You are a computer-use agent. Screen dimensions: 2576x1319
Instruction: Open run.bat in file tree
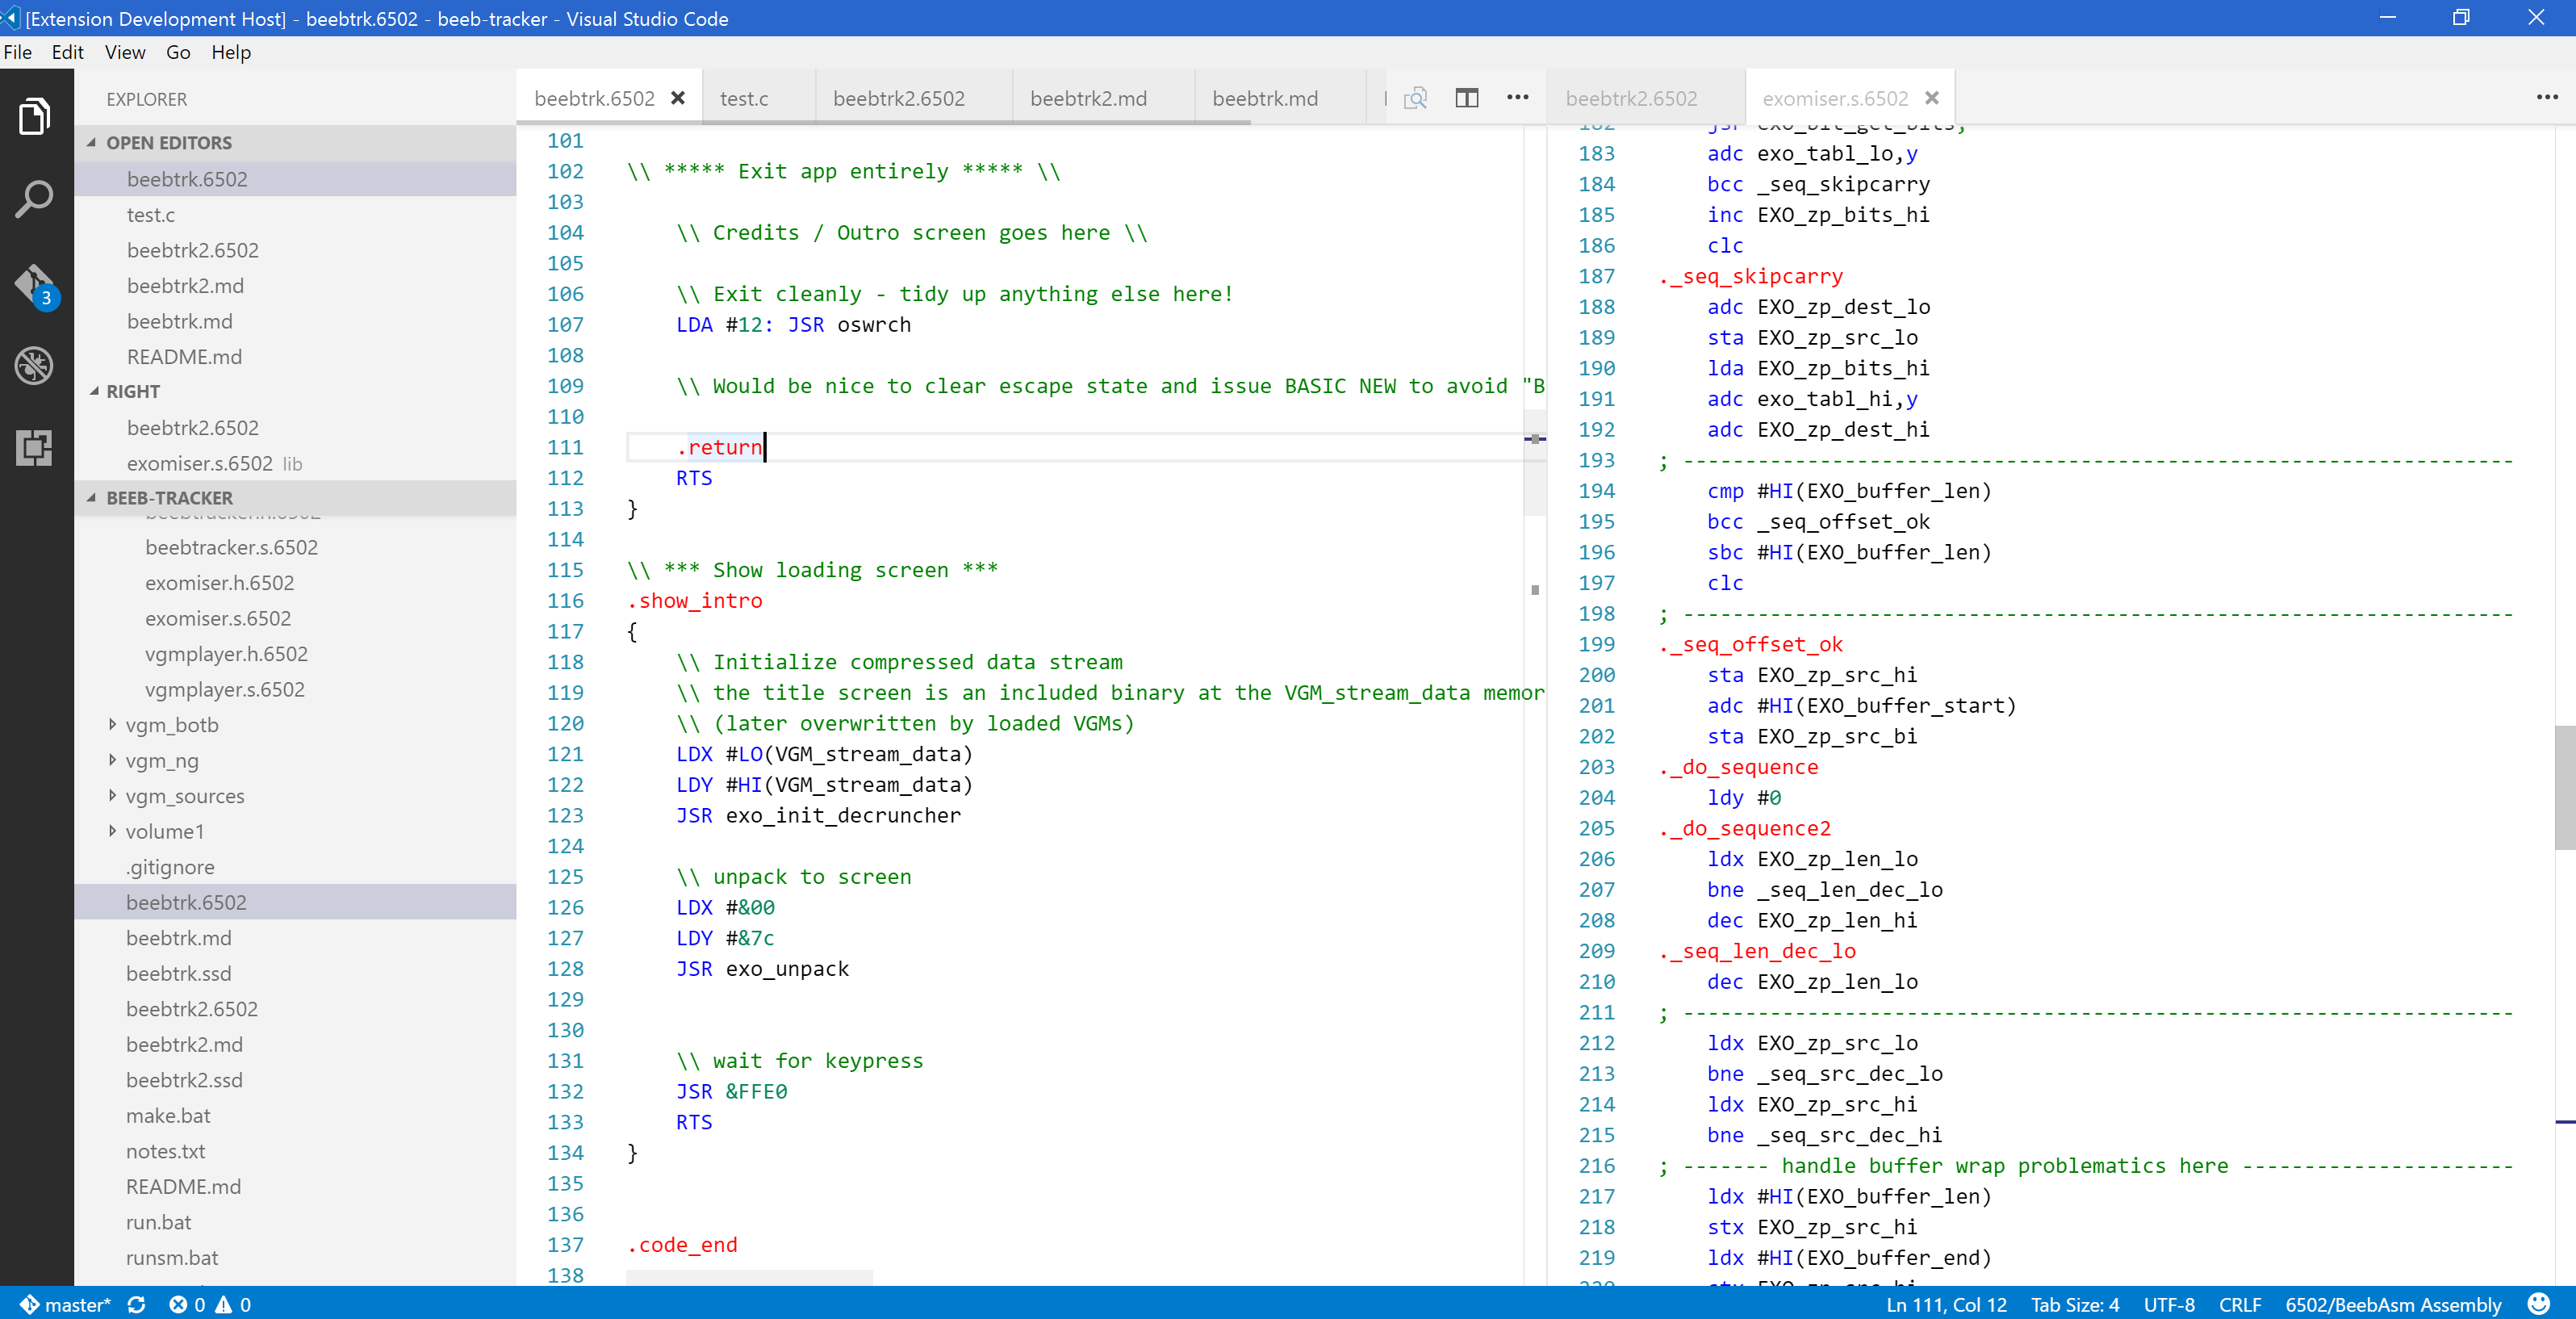coord(295,1222)
